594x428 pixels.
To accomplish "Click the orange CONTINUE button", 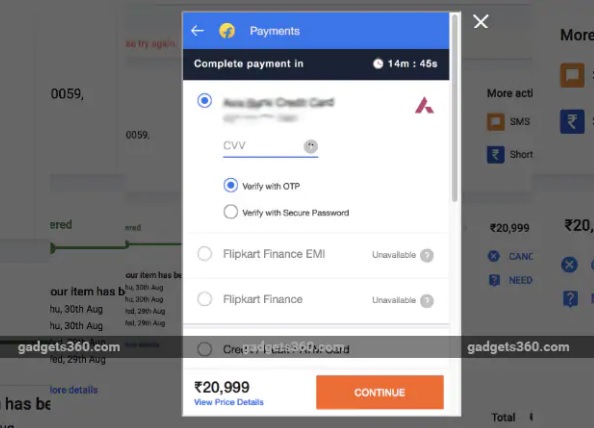I will coord(380,392).
